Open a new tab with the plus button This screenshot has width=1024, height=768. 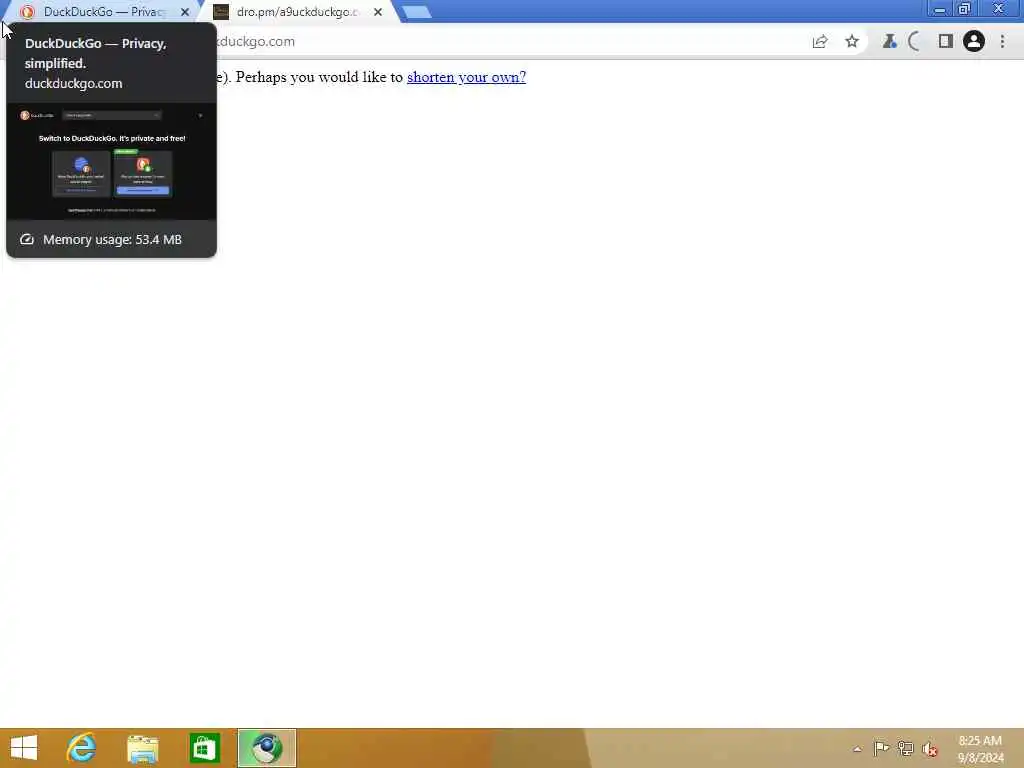tap(415, 12)
